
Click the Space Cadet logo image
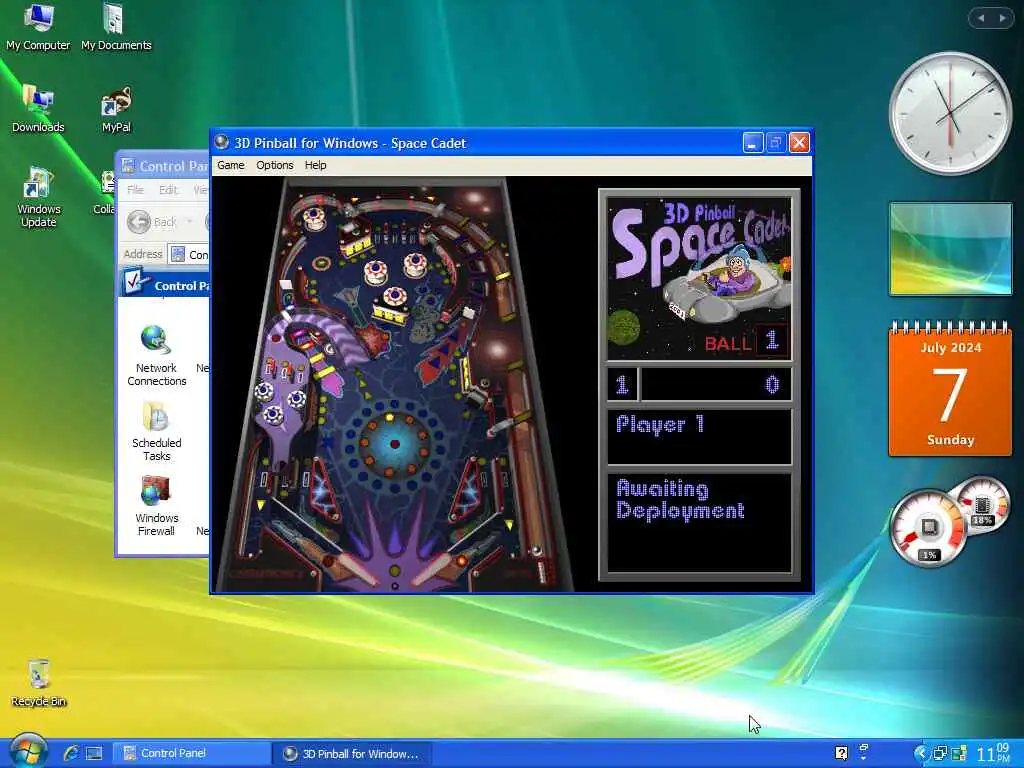(699, 279)
